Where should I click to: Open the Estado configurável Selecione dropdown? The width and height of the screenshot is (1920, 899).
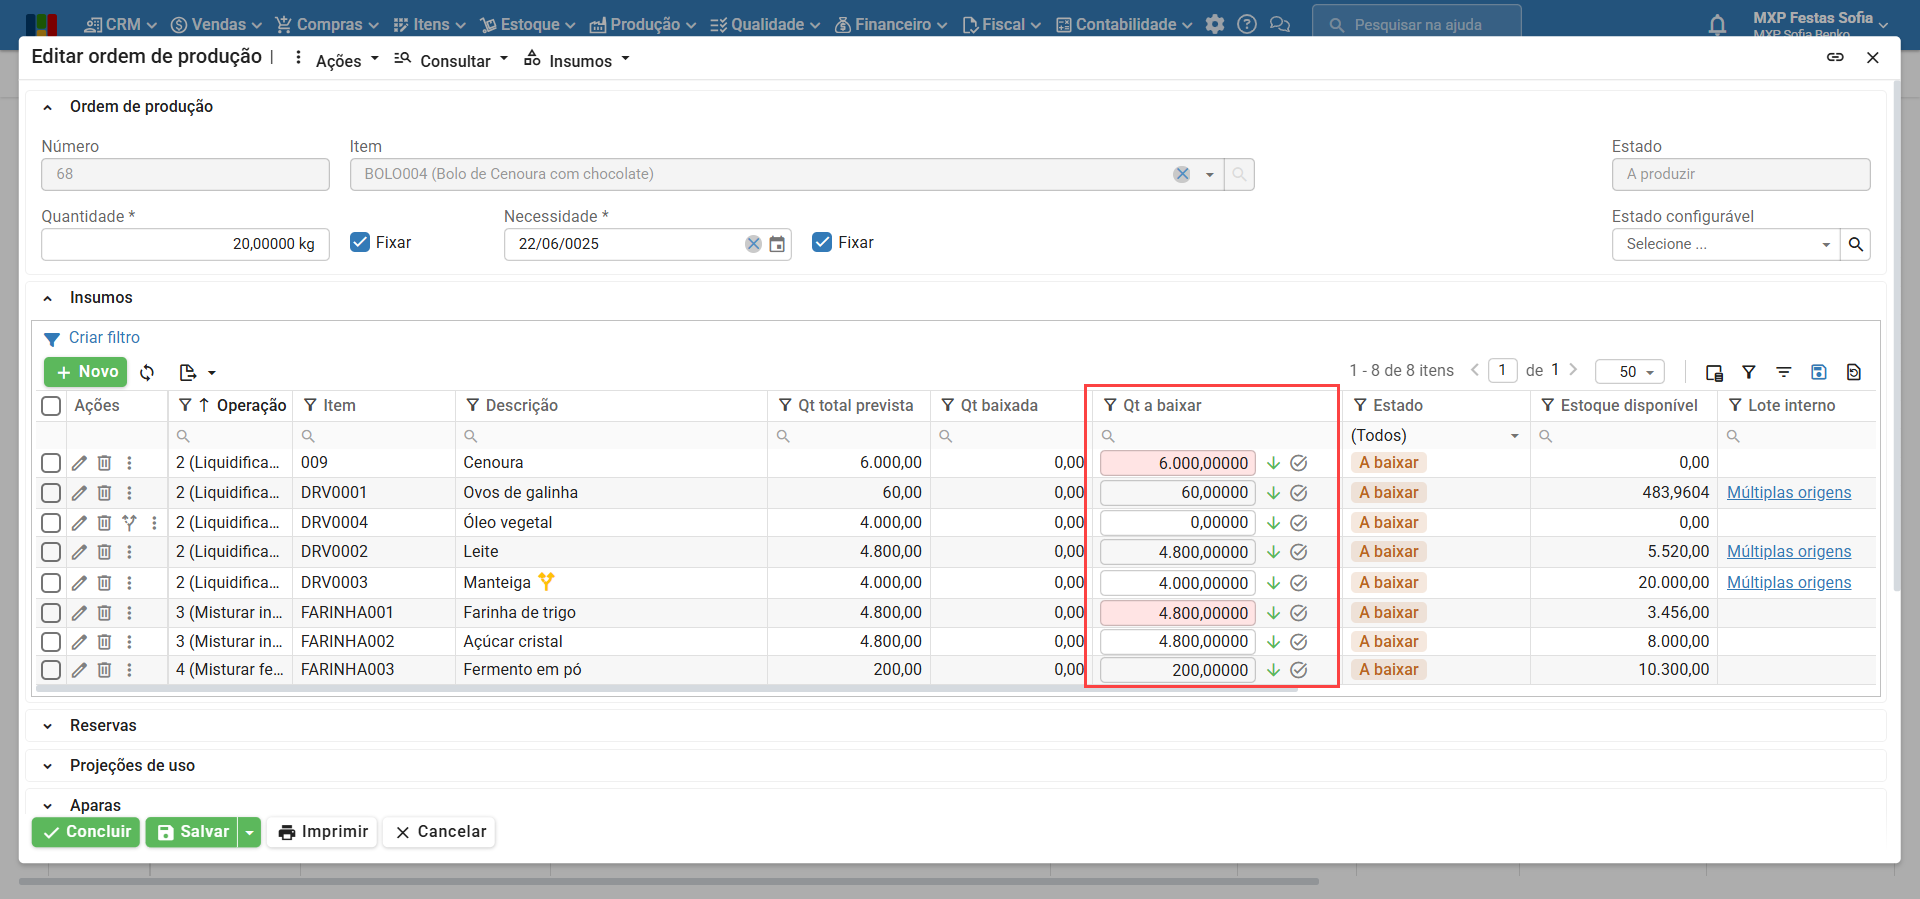pos(1725,244)
